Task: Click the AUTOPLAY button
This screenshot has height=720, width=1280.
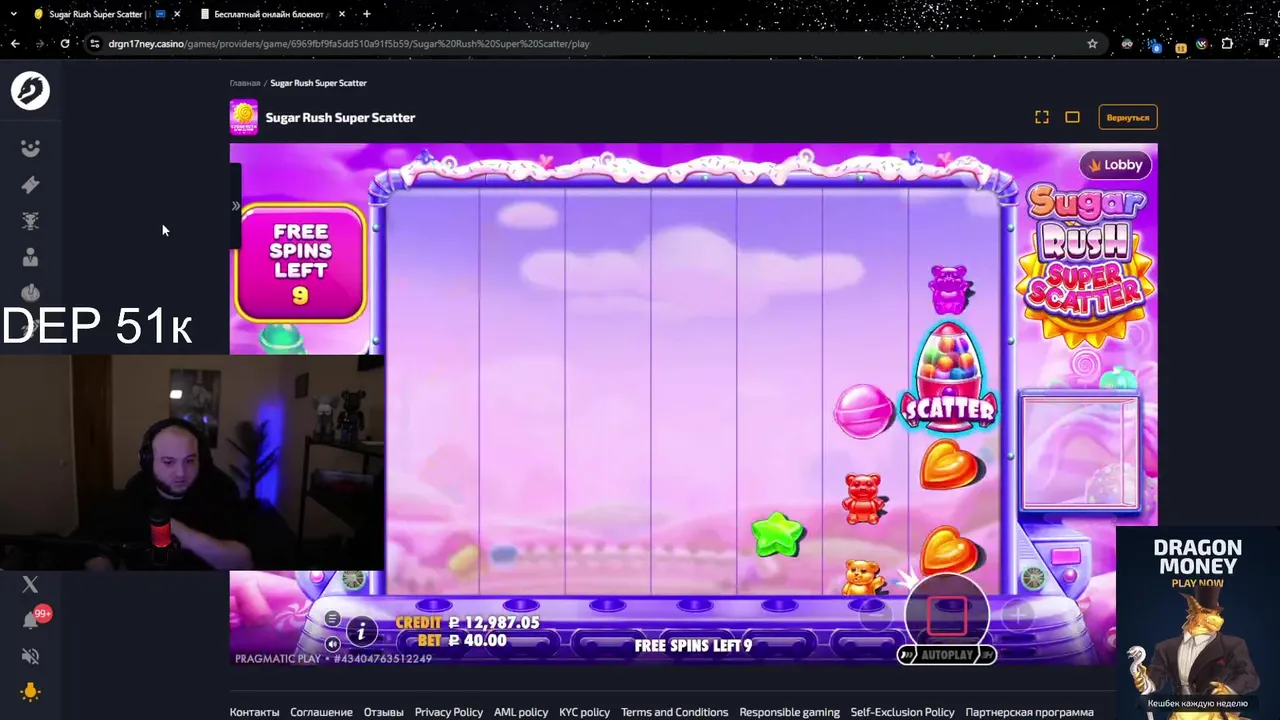Action: click(946, 655)
